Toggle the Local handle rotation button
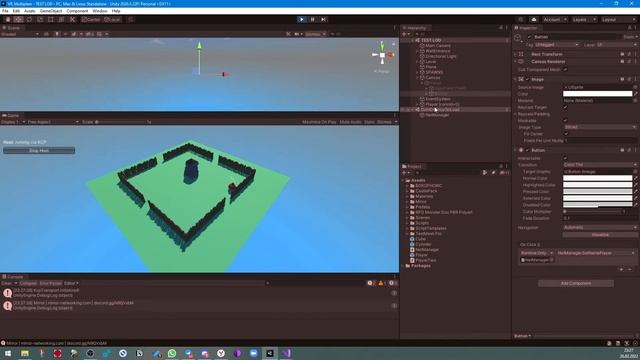This screenshot has width=640, height=360. pos(112,20)
